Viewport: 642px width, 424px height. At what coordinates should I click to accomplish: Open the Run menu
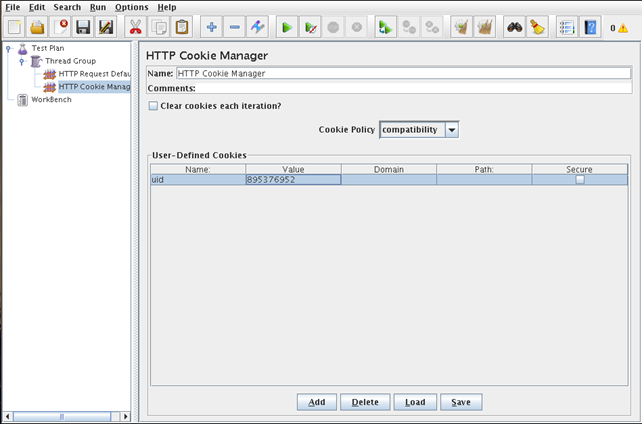98,7
